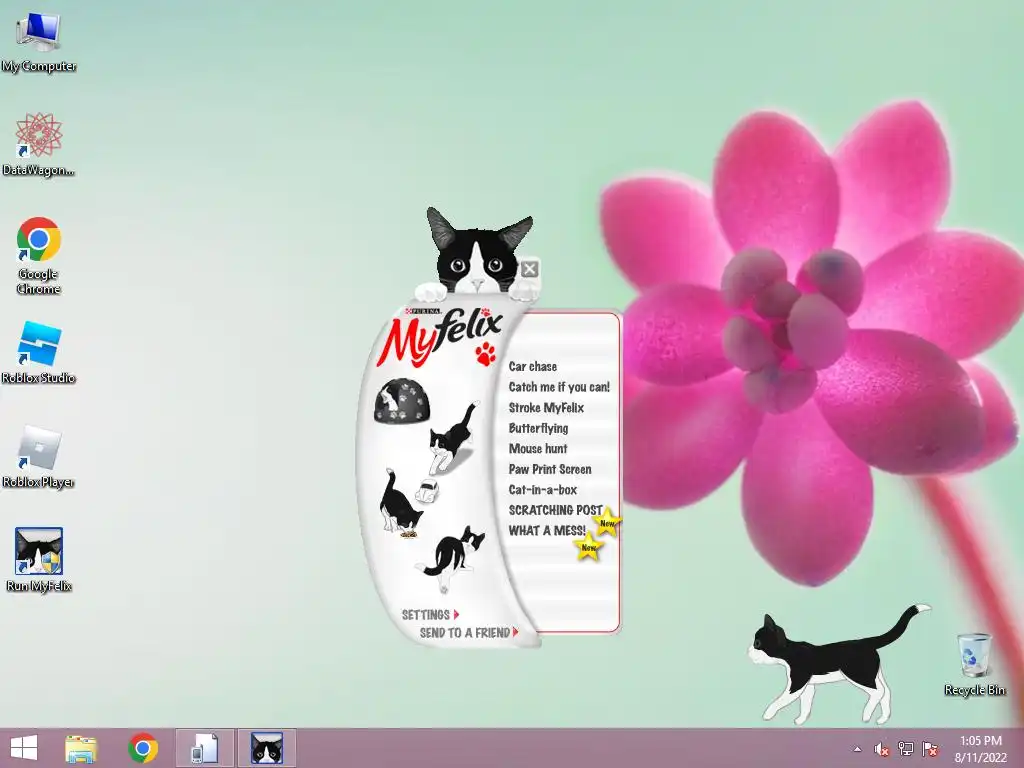The width and height of the screenshot is (1024, 768).
Task: Select the Roblox Studio desktop icon
Action: pyautogui.click(x=39, y=353)
